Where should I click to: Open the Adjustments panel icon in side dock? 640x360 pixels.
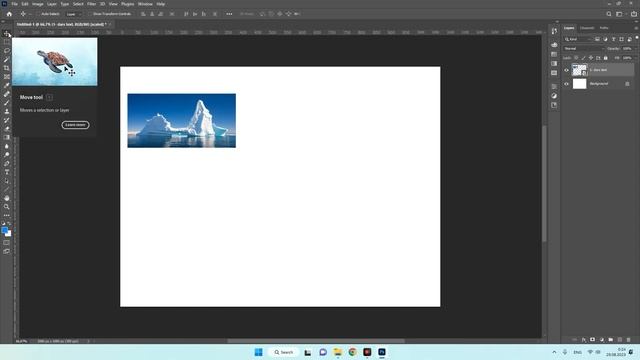(554, 96)
